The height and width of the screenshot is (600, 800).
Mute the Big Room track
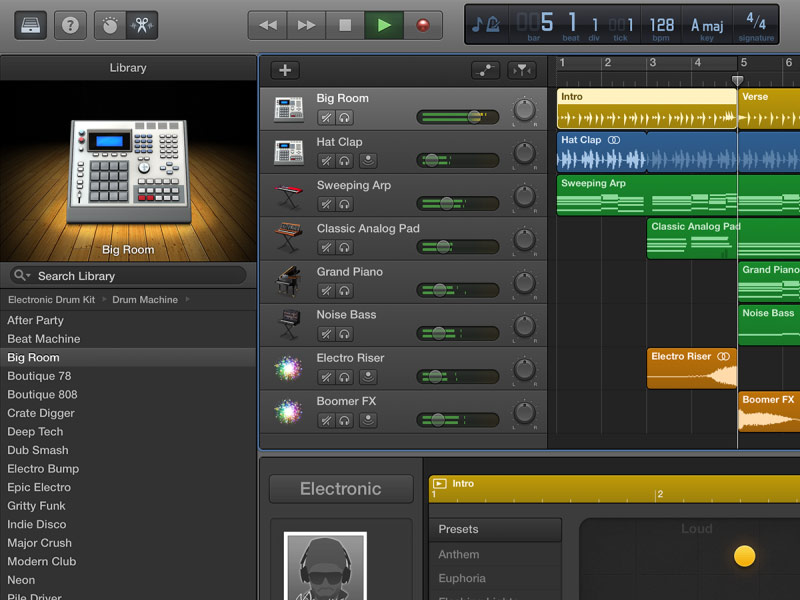coord(326,118)
